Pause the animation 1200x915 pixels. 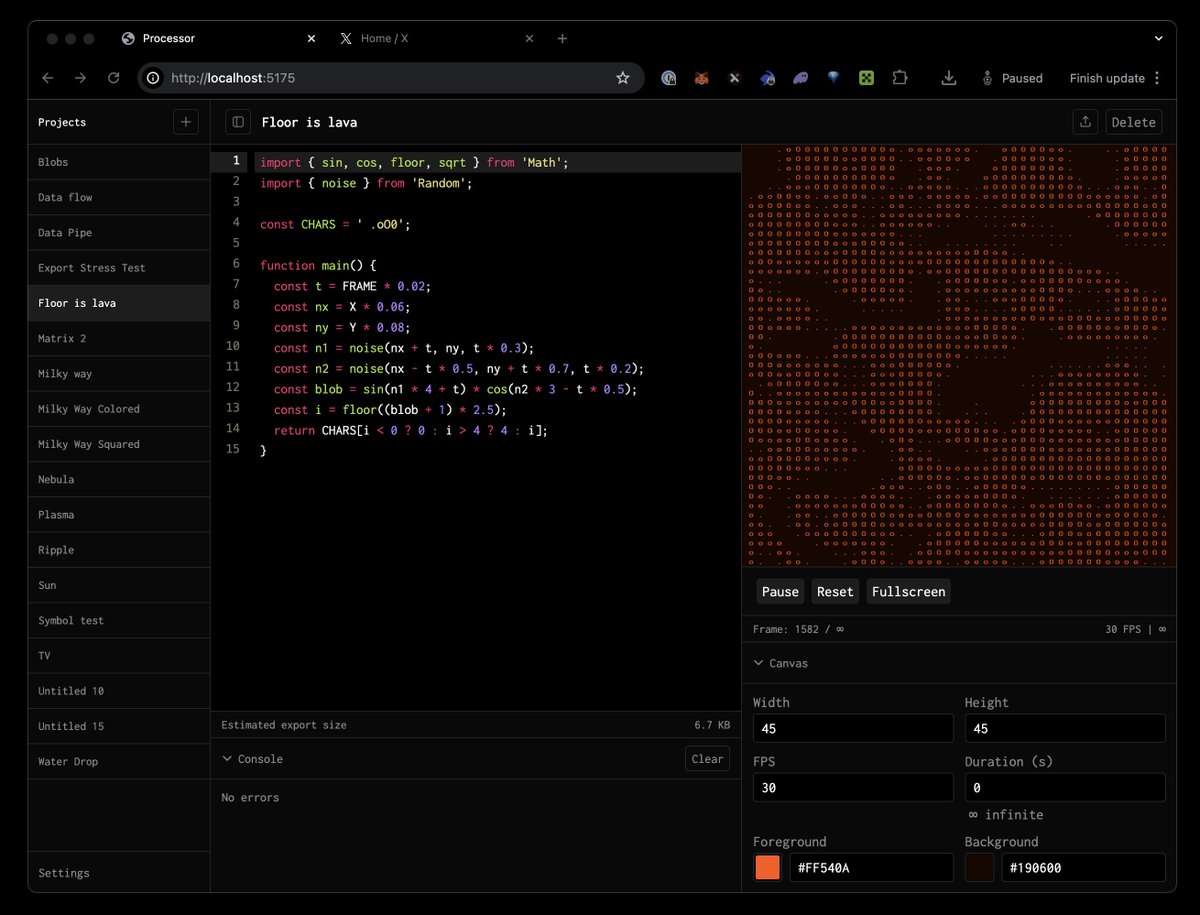point(780,591)
